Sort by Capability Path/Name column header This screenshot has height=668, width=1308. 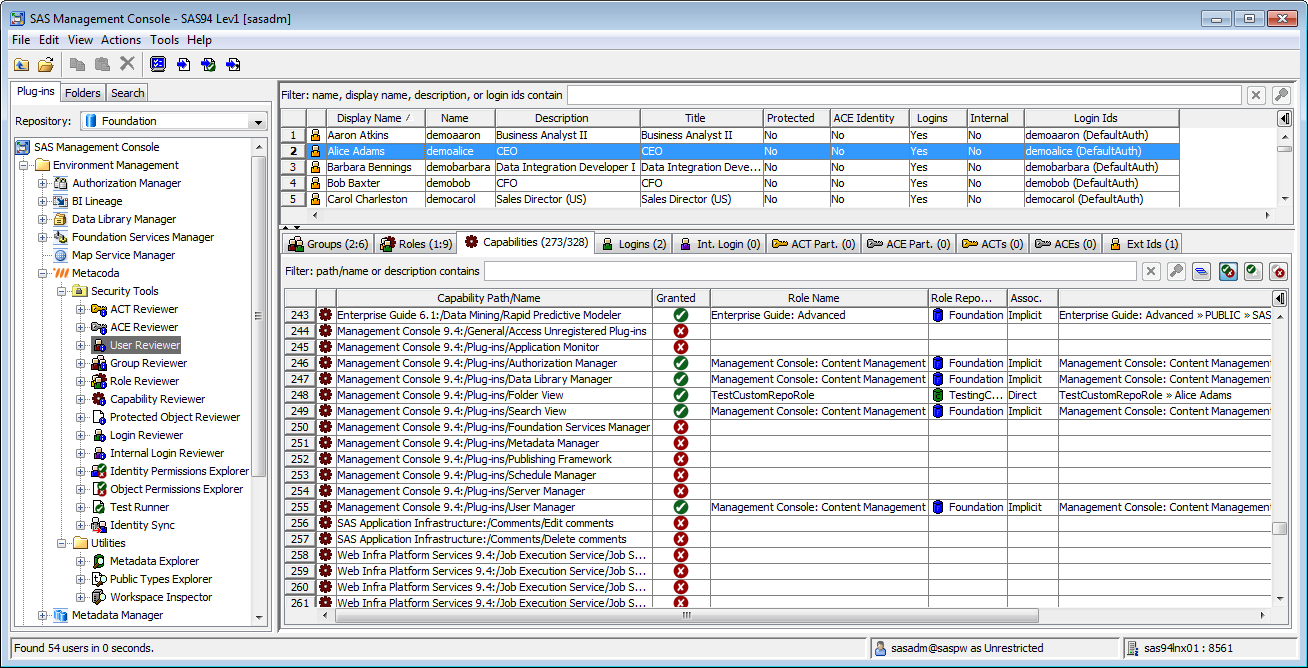click(x=494, y=298)
